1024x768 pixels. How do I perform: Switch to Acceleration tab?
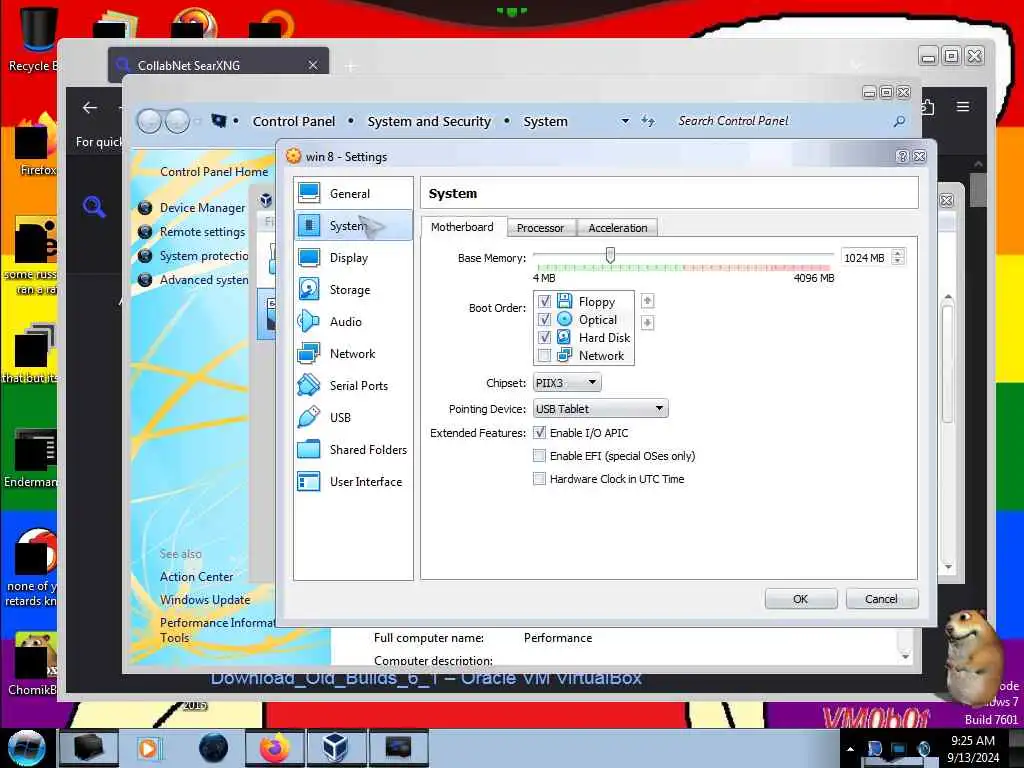pyautogui.click(x=617, y=228)
